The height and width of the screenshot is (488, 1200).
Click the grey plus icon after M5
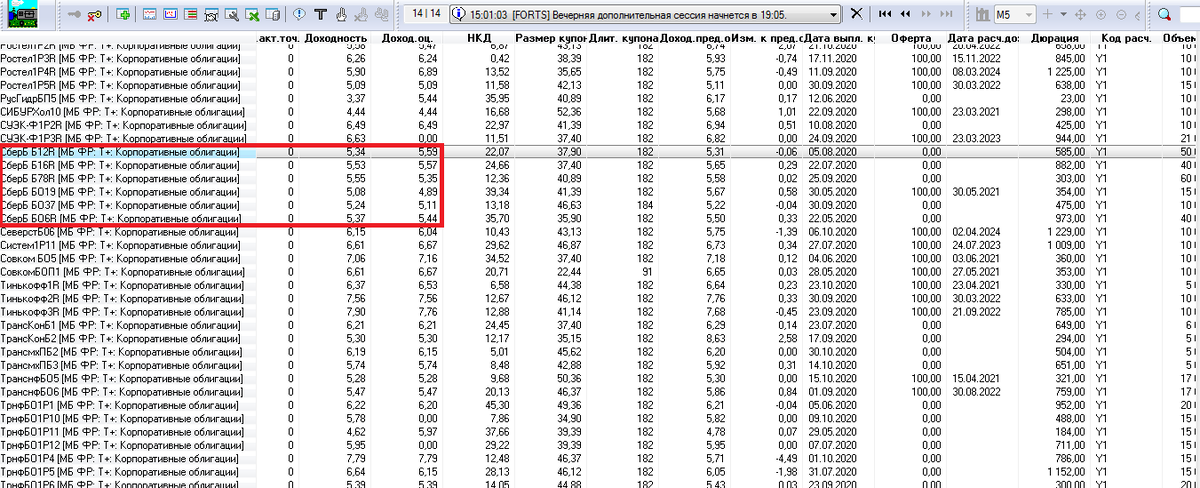coord(1047,15)
